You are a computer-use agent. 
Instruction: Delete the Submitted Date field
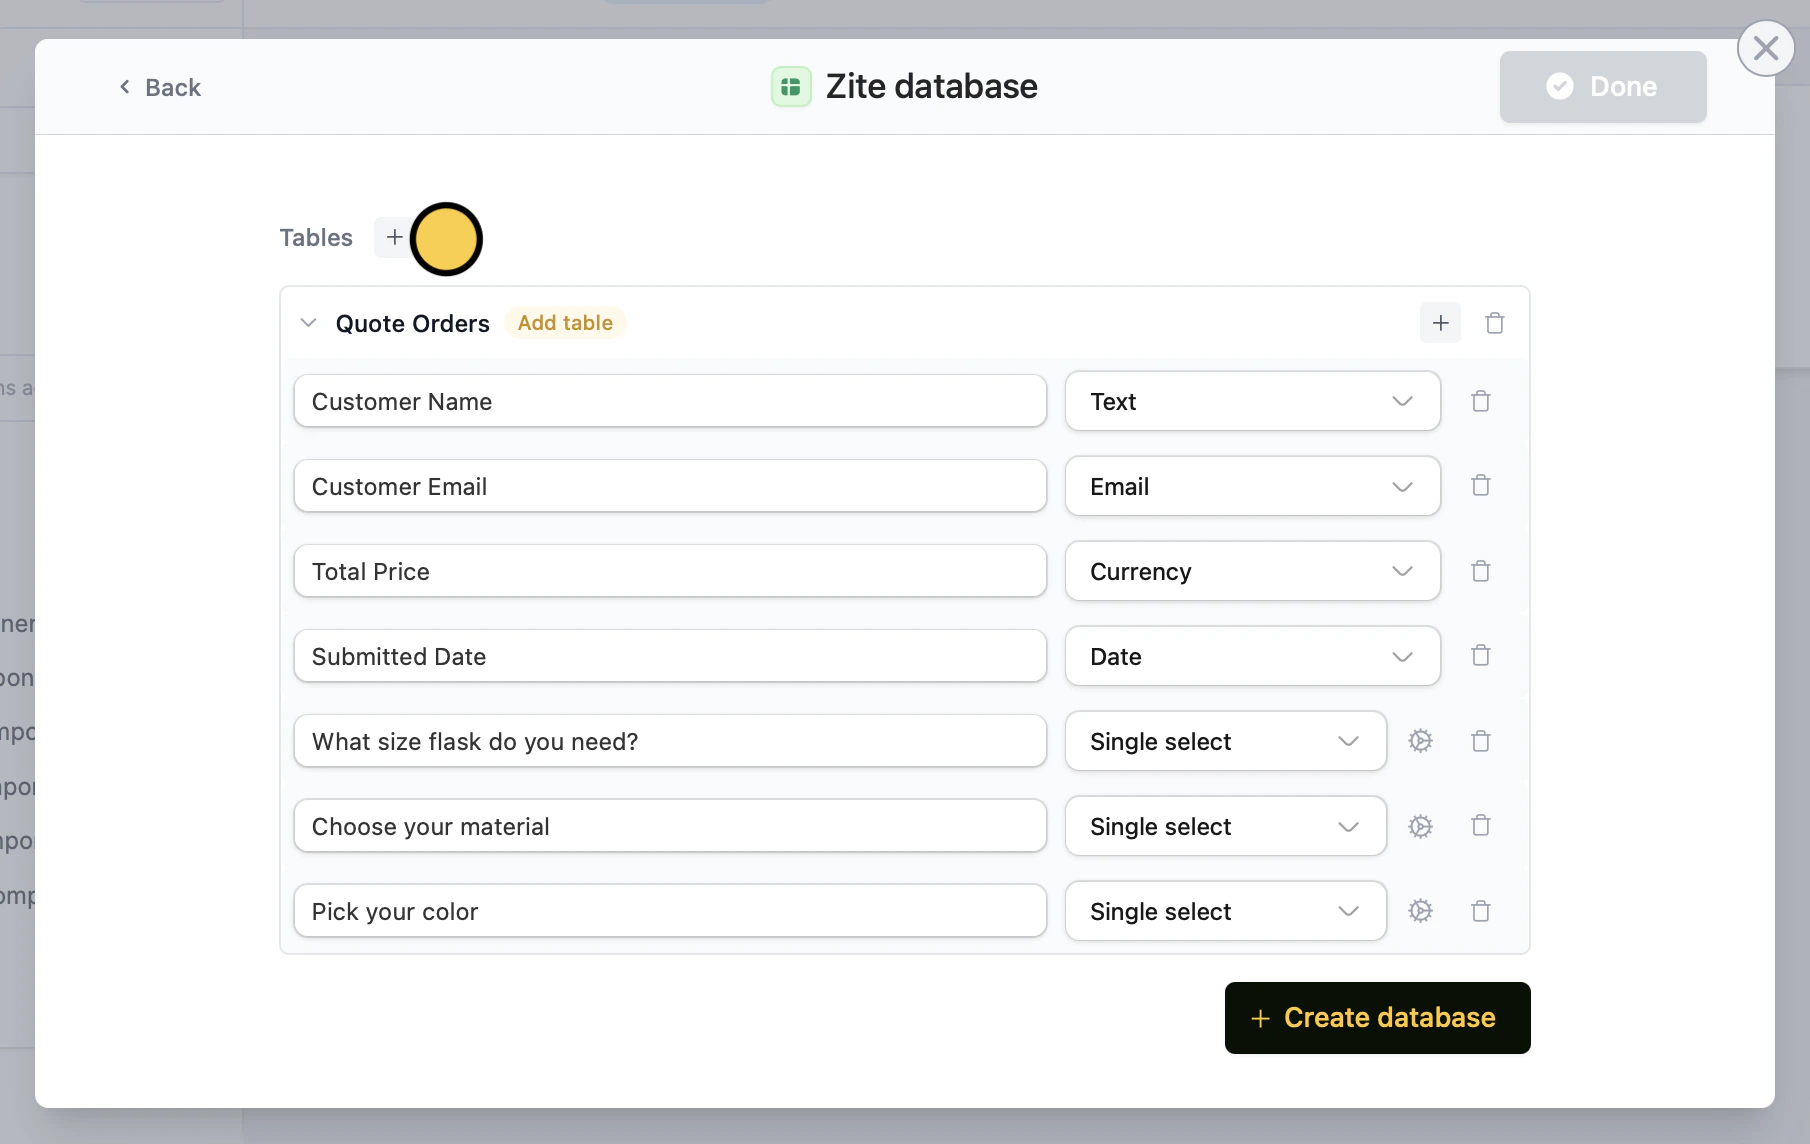1480,656
